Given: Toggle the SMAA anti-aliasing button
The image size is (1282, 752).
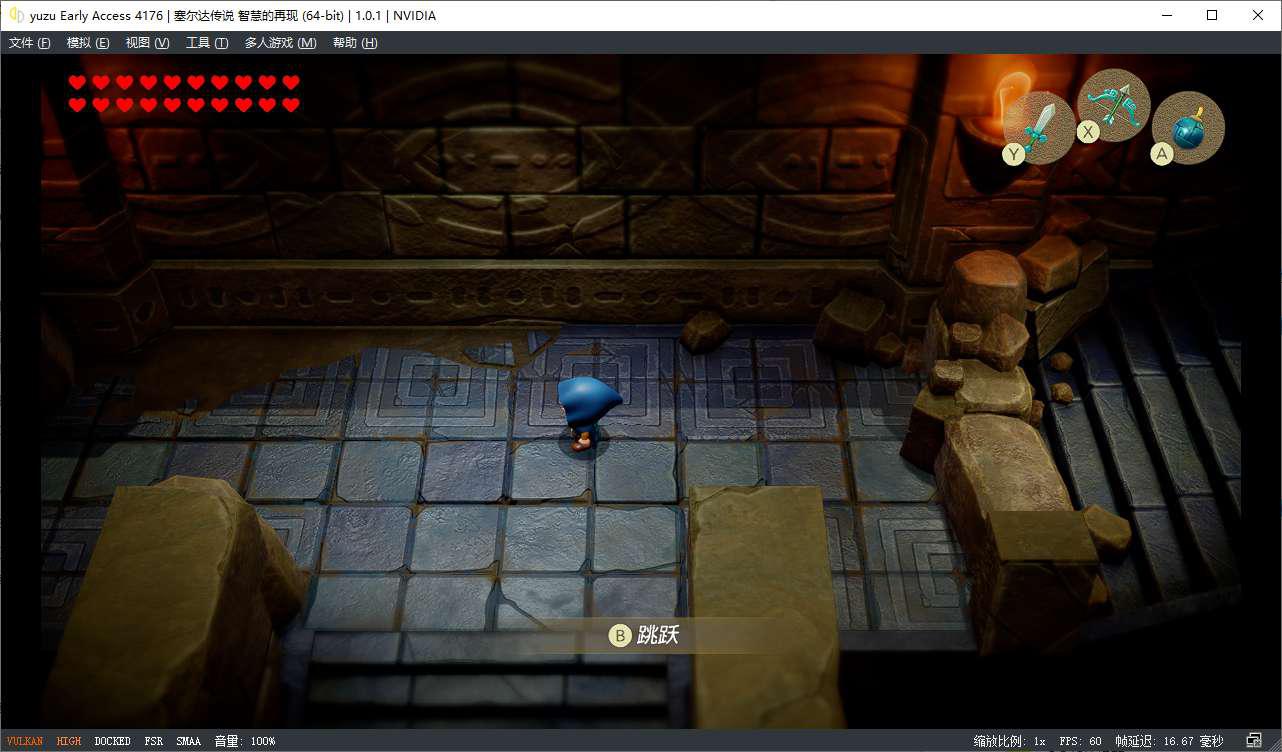Looking at the screenshot, I should pos(188,741).
